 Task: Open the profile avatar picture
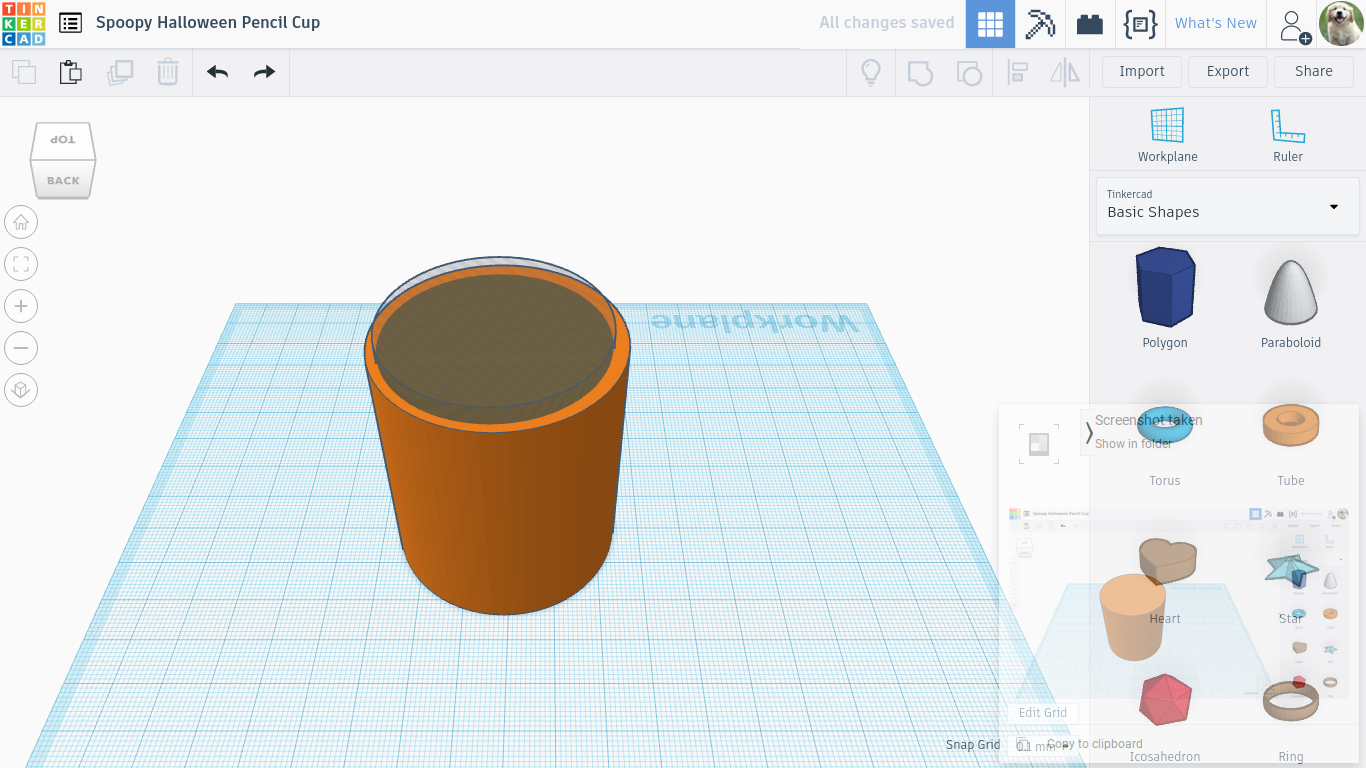[1341, 24]
